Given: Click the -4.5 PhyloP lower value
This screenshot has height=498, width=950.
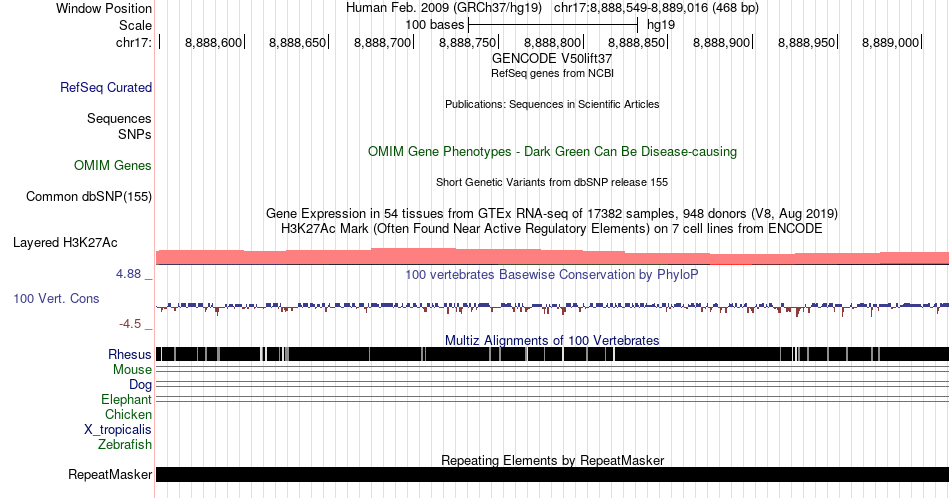Looking at the screenshot, I should [x=130, y=324].
